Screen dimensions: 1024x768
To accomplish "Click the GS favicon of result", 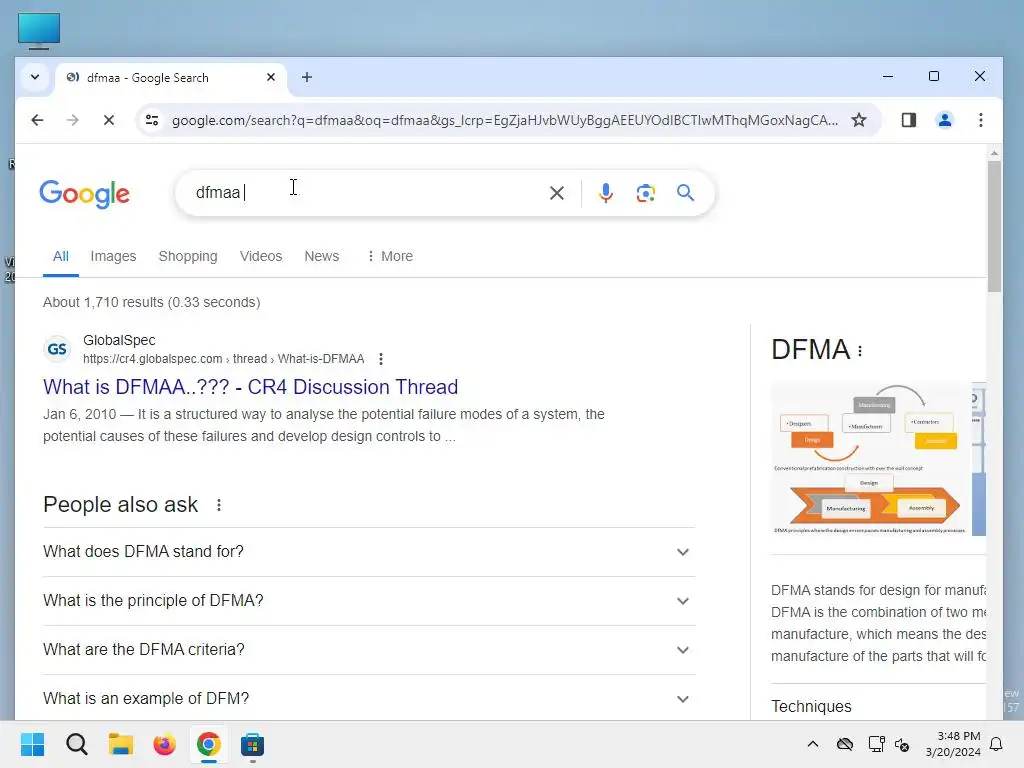I will click(57, 349).
